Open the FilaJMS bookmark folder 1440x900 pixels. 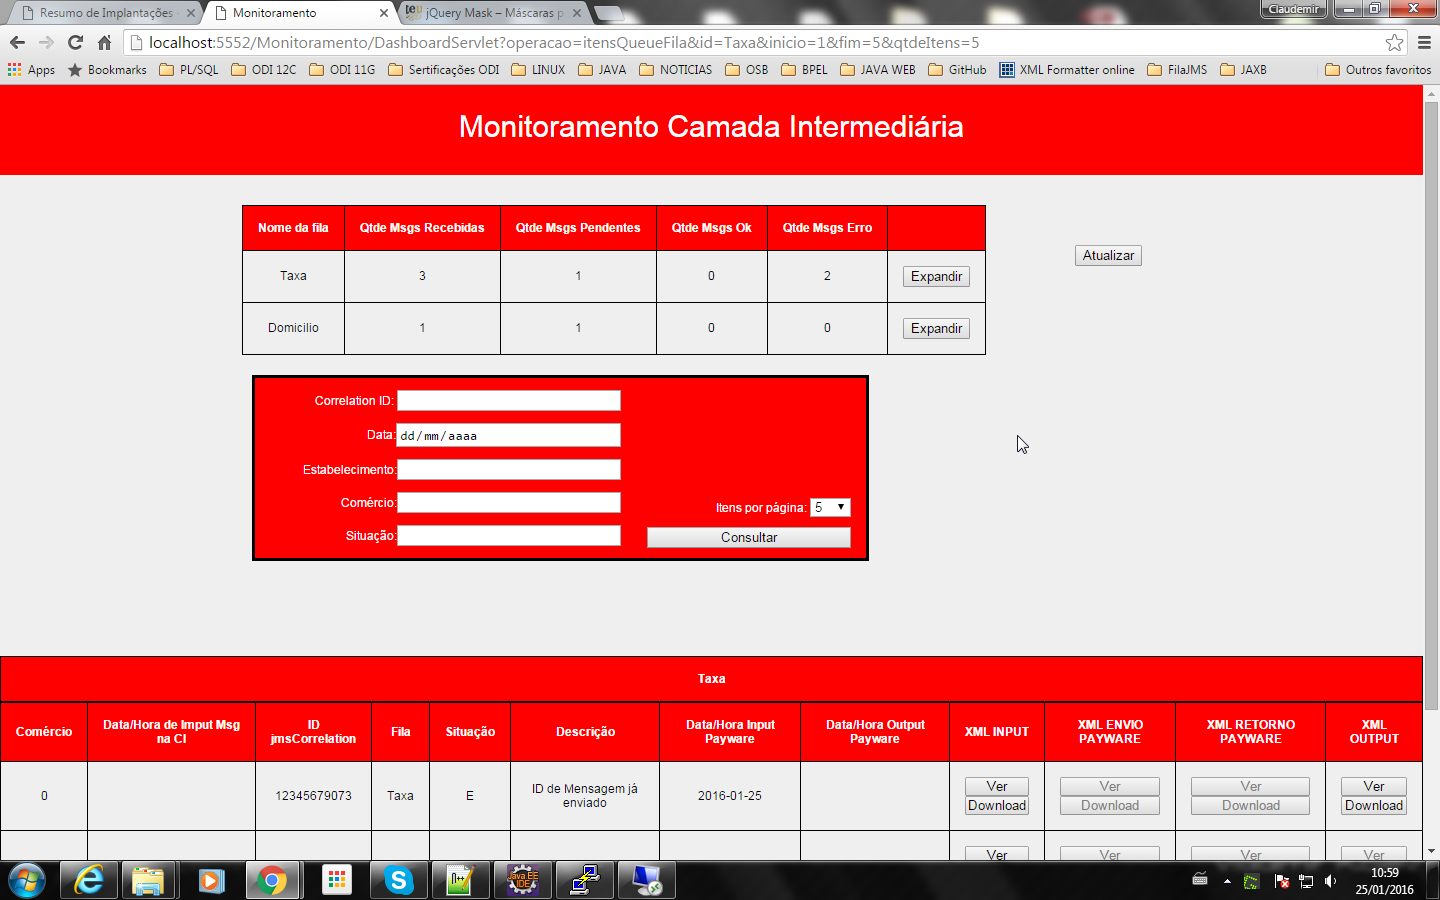click(1177, 70)
